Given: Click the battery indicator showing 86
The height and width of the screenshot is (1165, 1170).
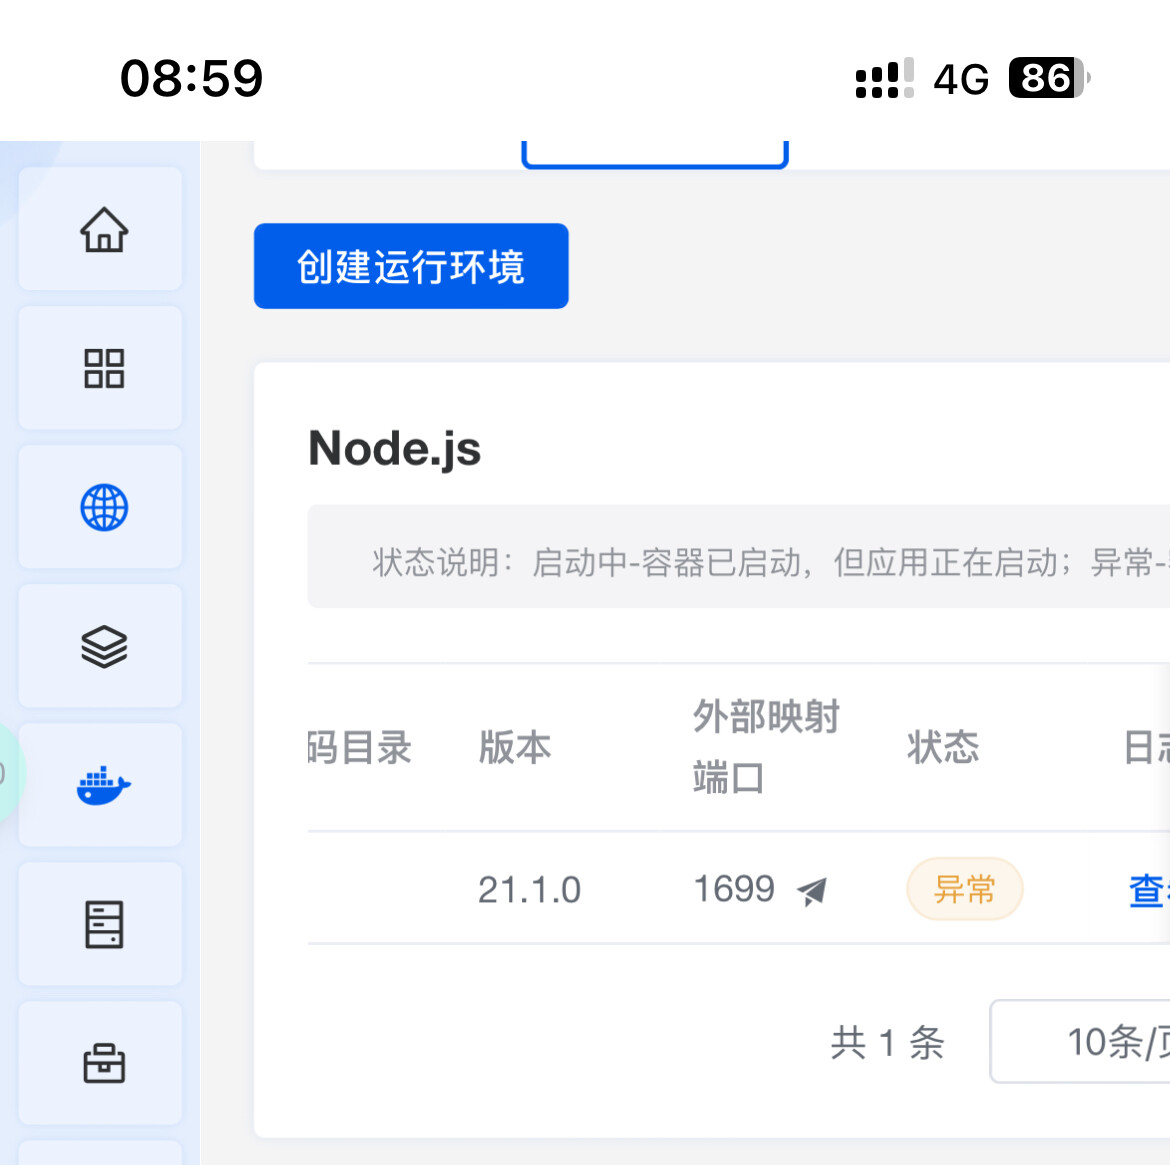Looking at the screenshot, I should click(x=1049, y=78).
